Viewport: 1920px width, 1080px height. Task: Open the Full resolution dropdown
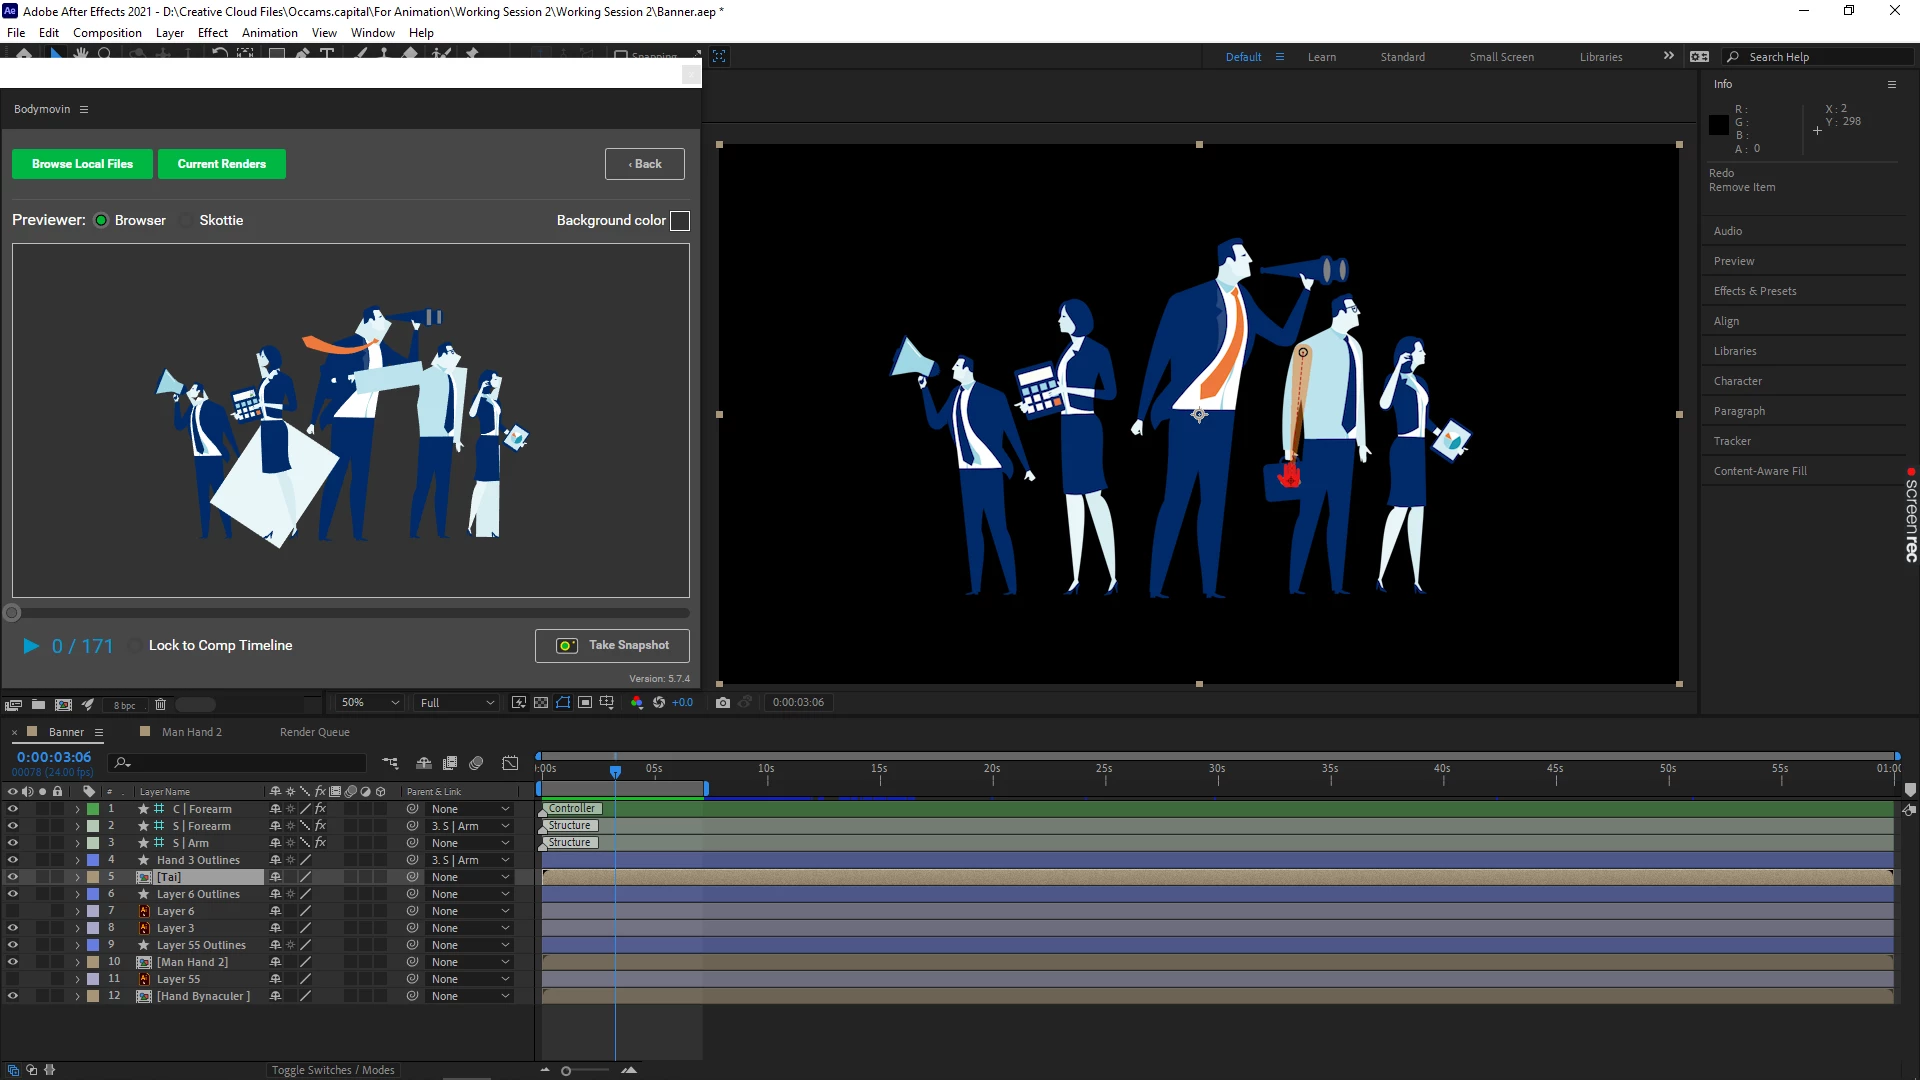click(x=457, y=703)
